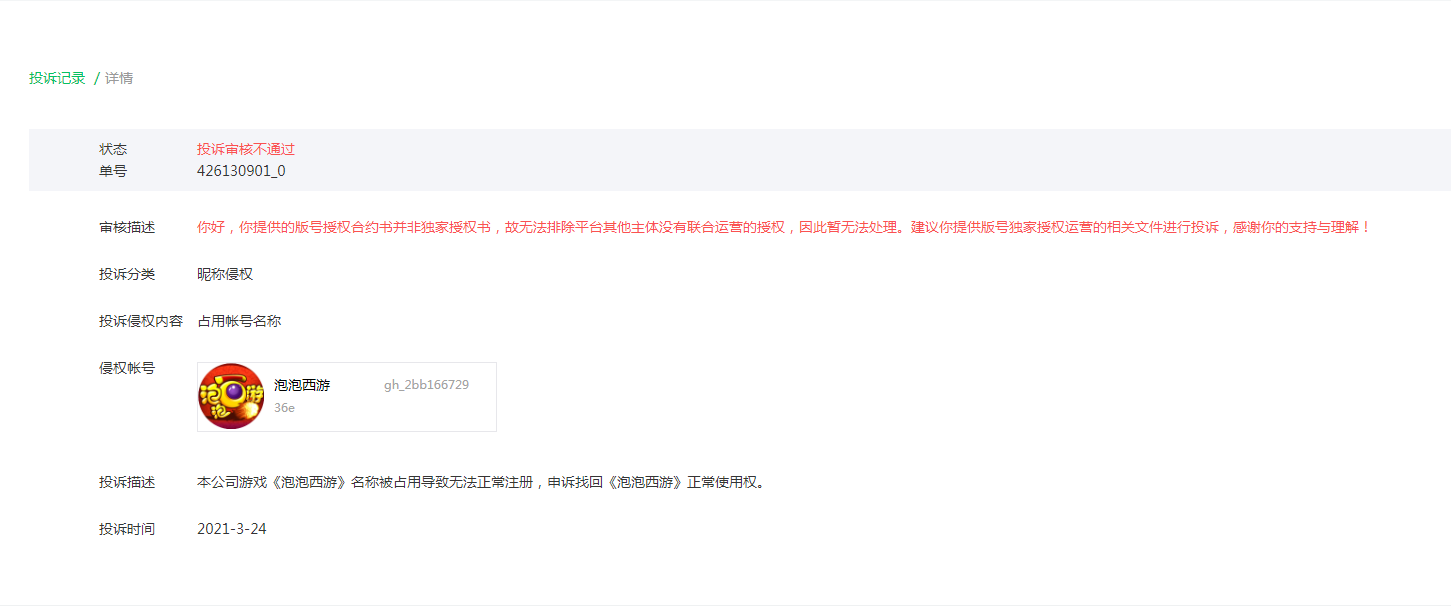This screenshot has height=606, width=1451.
Task: Click the 昵称侵权 complaint category value
Action: (x=225, y=274)
